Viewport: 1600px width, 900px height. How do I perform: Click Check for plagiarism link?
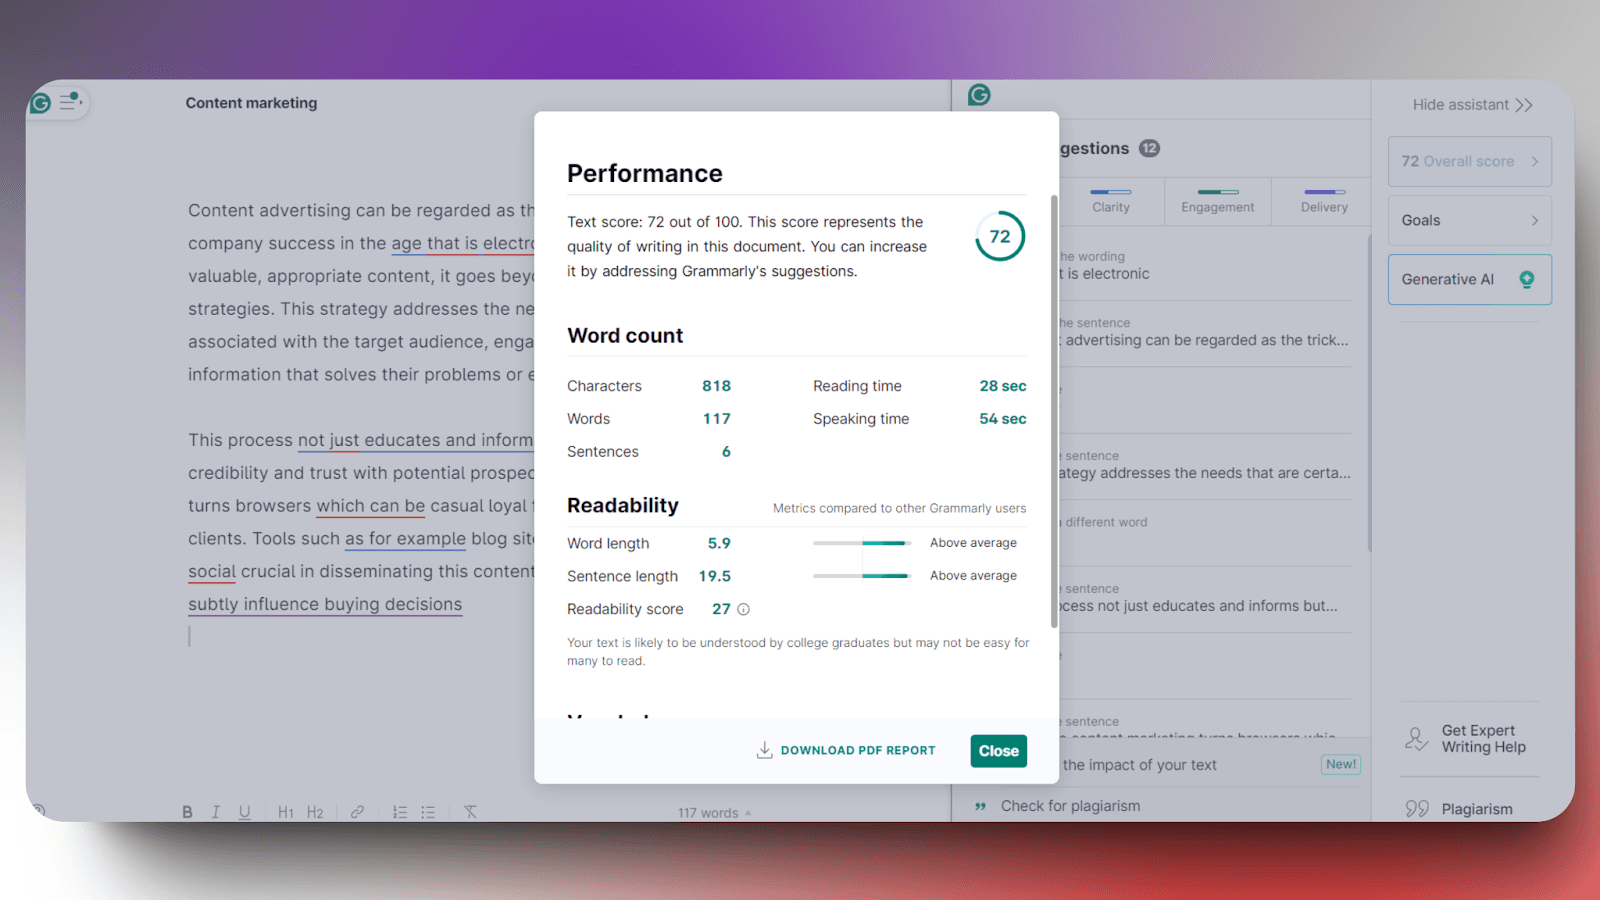pos(1070,806)
